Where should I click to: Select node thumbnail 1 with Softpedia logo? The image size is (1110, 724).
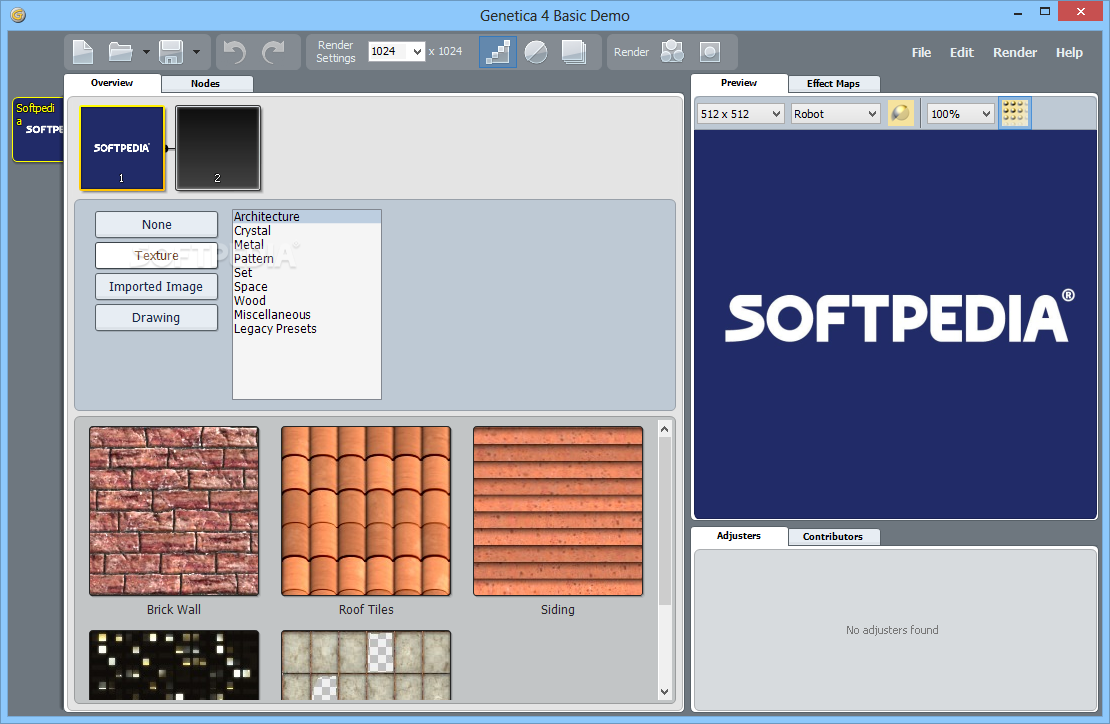point(122,148)
